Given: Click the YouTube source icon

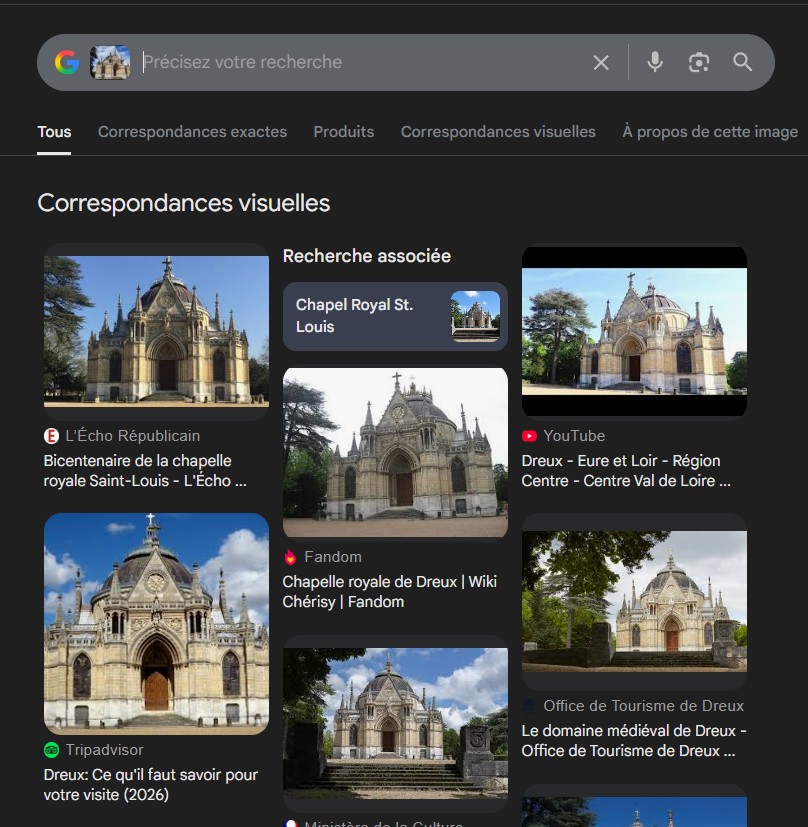Looking at the screenshot, I should point(529,436).
